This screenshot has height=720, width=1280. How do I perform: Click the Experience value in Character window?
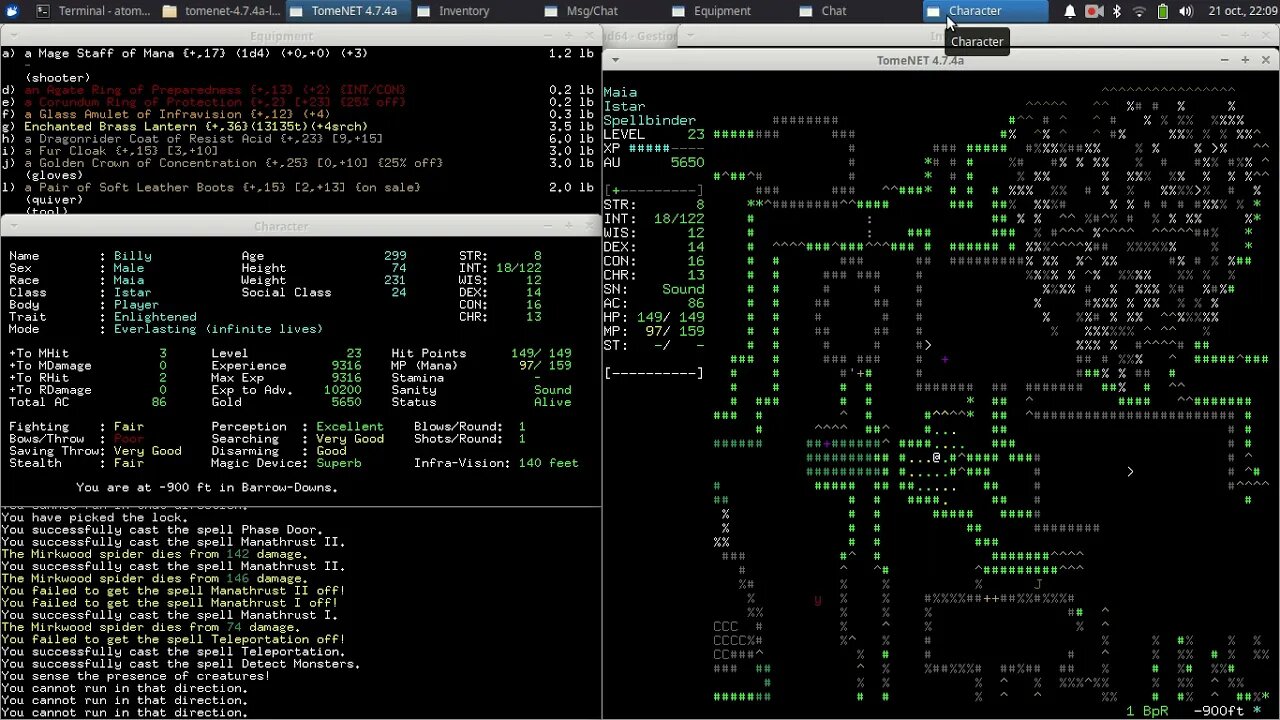coord(346,366)
